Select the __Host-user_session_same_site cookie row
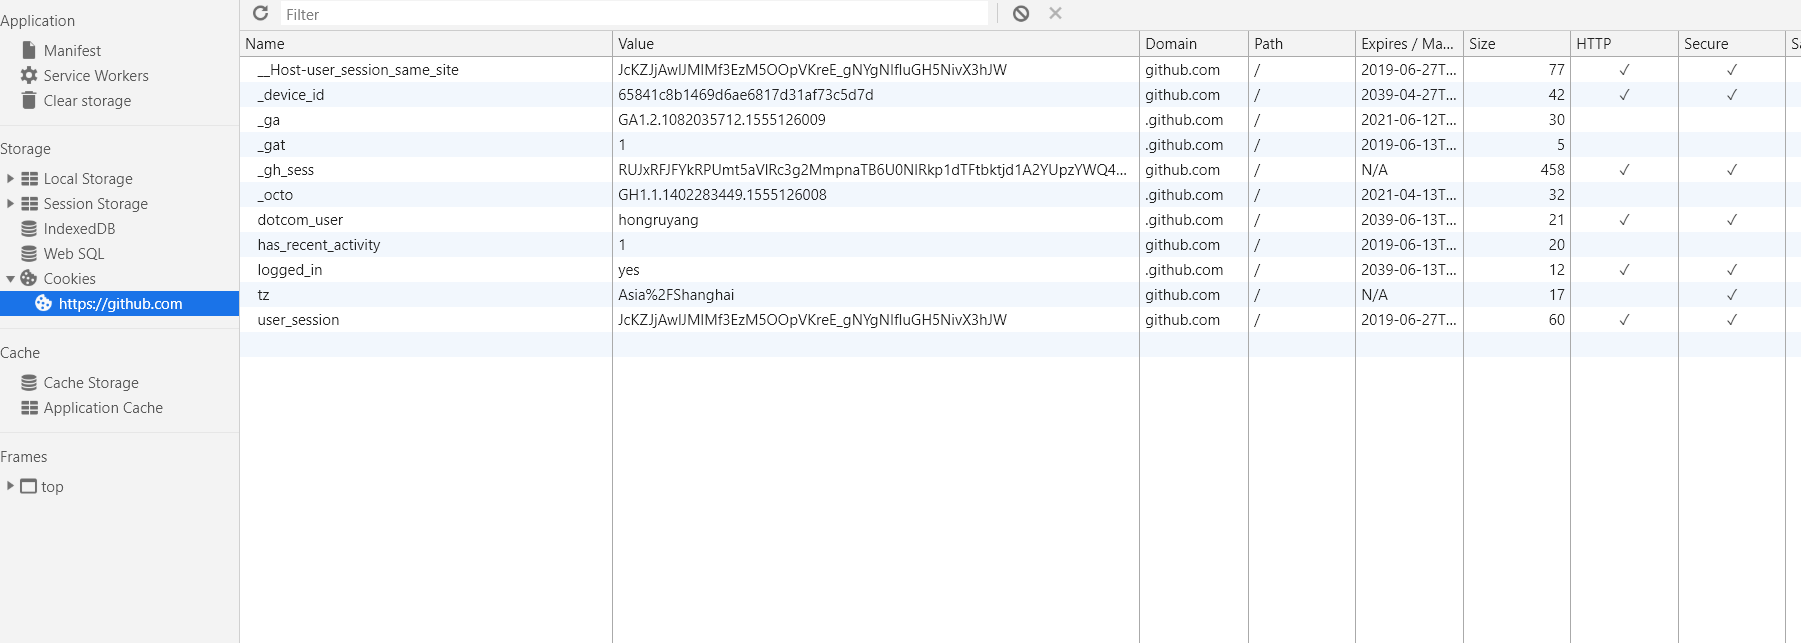This screenshot has height=643, width=1801. point(1020,69)
